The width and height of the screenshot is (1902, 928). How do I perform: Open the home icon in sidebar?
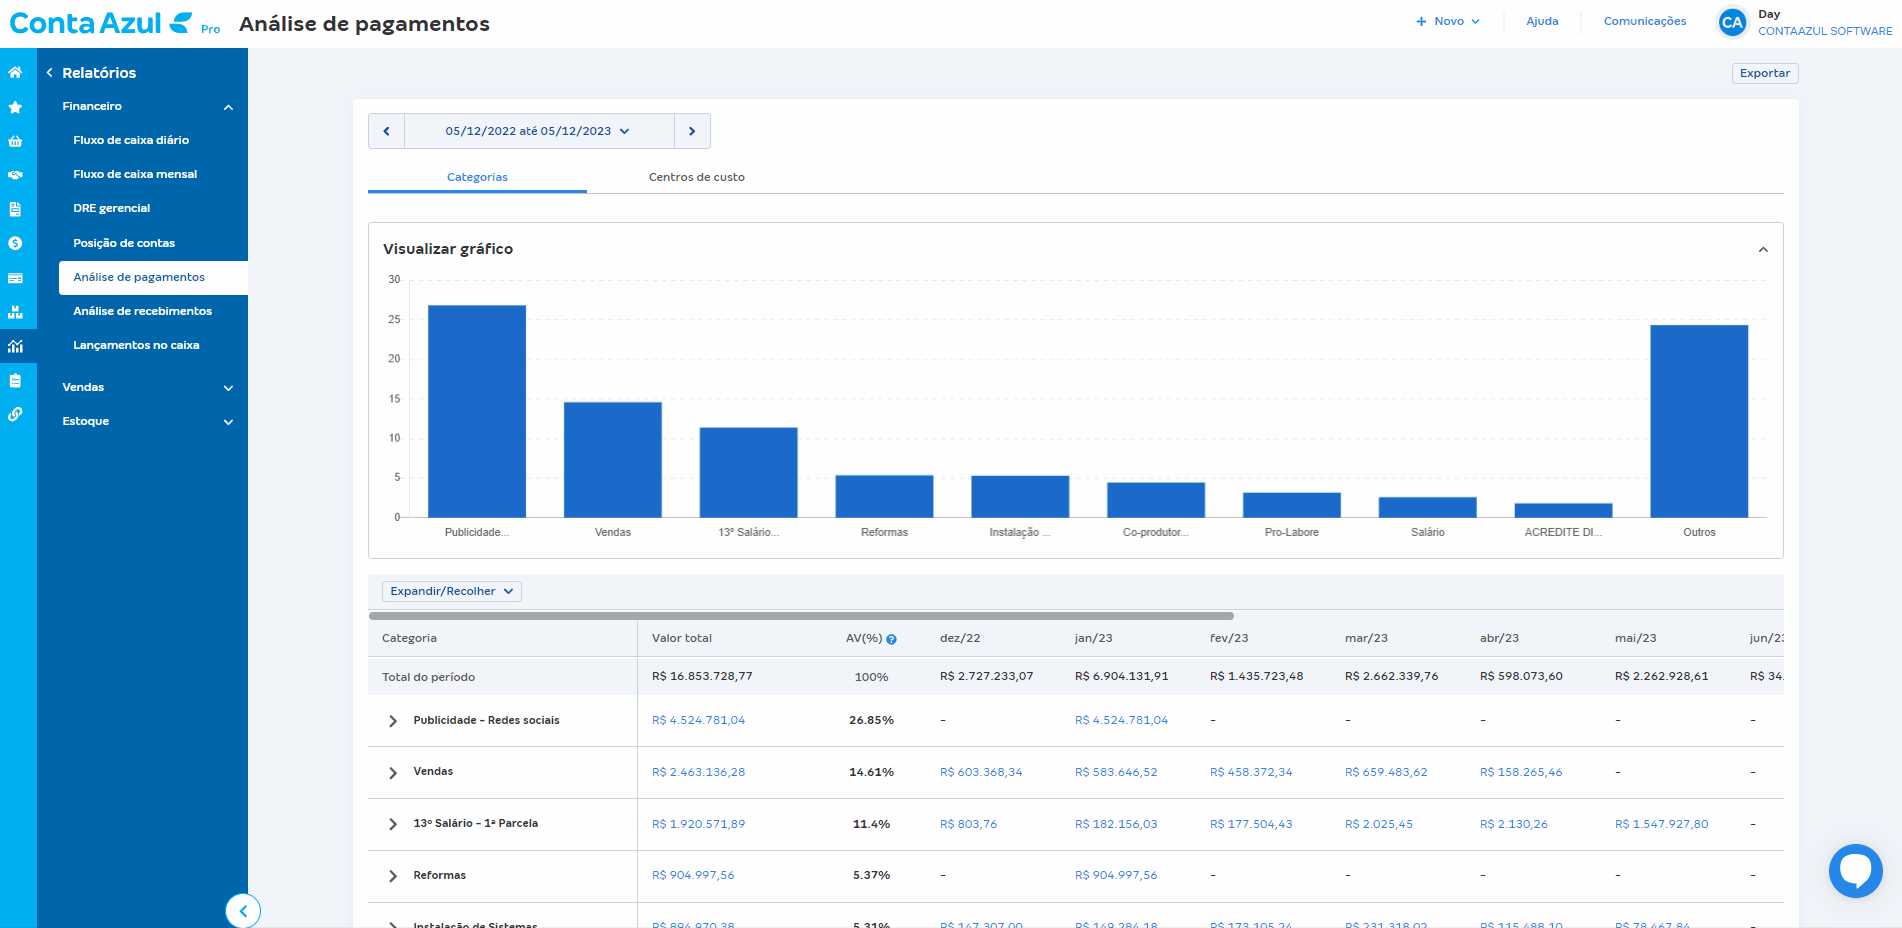(x=15, y=72)
